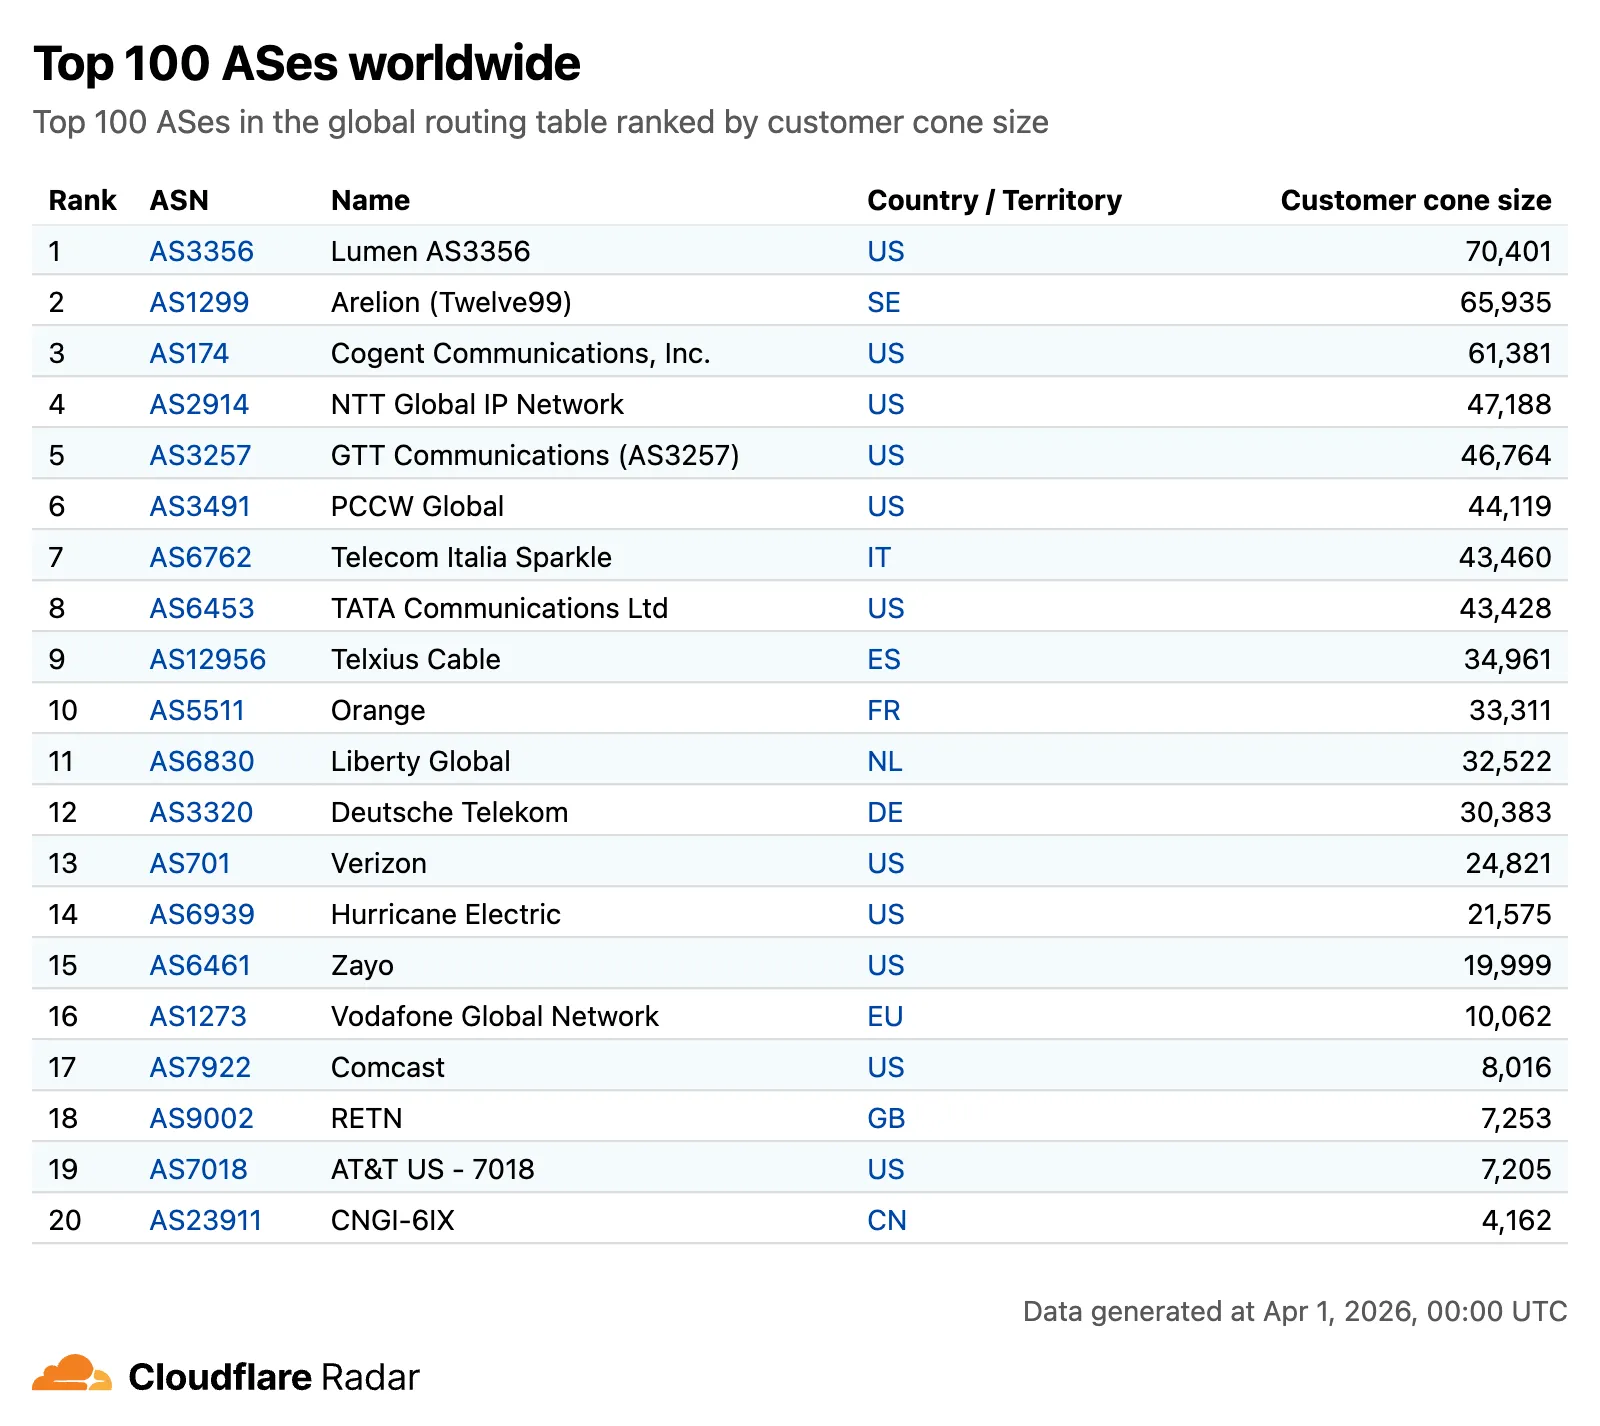This screenshot has height=1426, width=1600.
Task: Open the AS6453 TATA Communications link
Action: click(x=201, y=608)
